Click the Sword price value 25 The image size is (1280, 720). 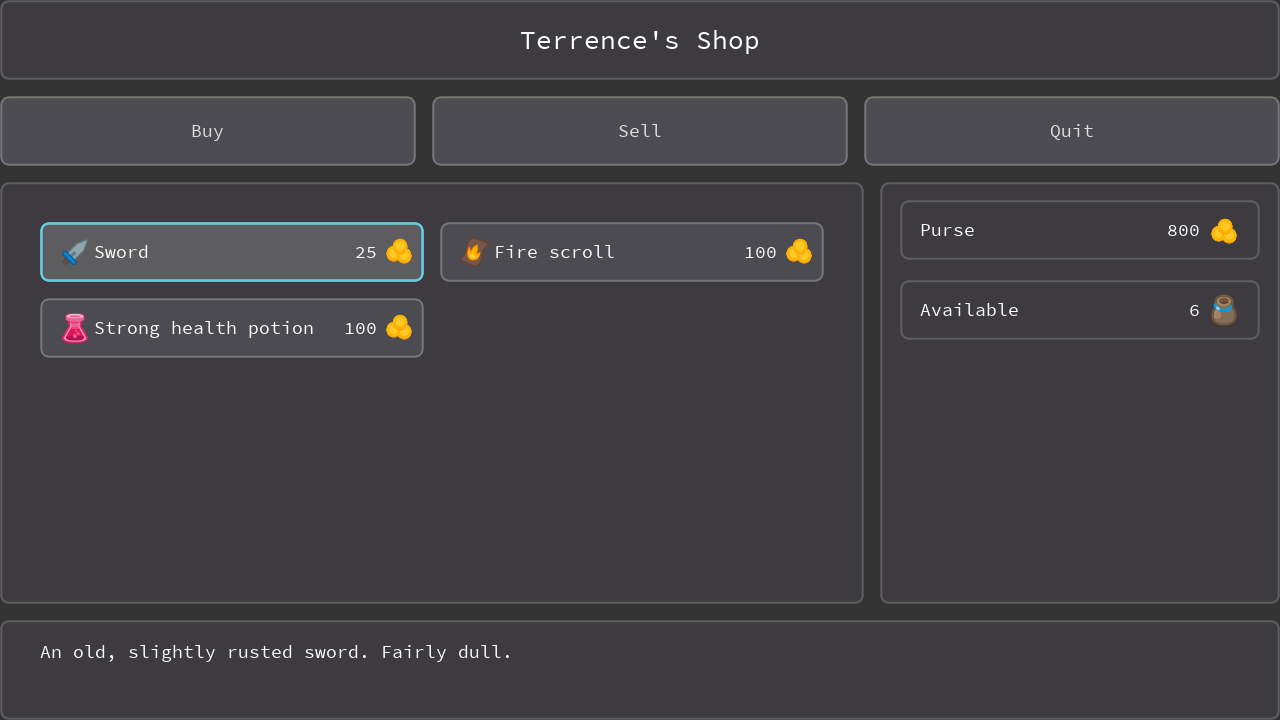(366, 252)
